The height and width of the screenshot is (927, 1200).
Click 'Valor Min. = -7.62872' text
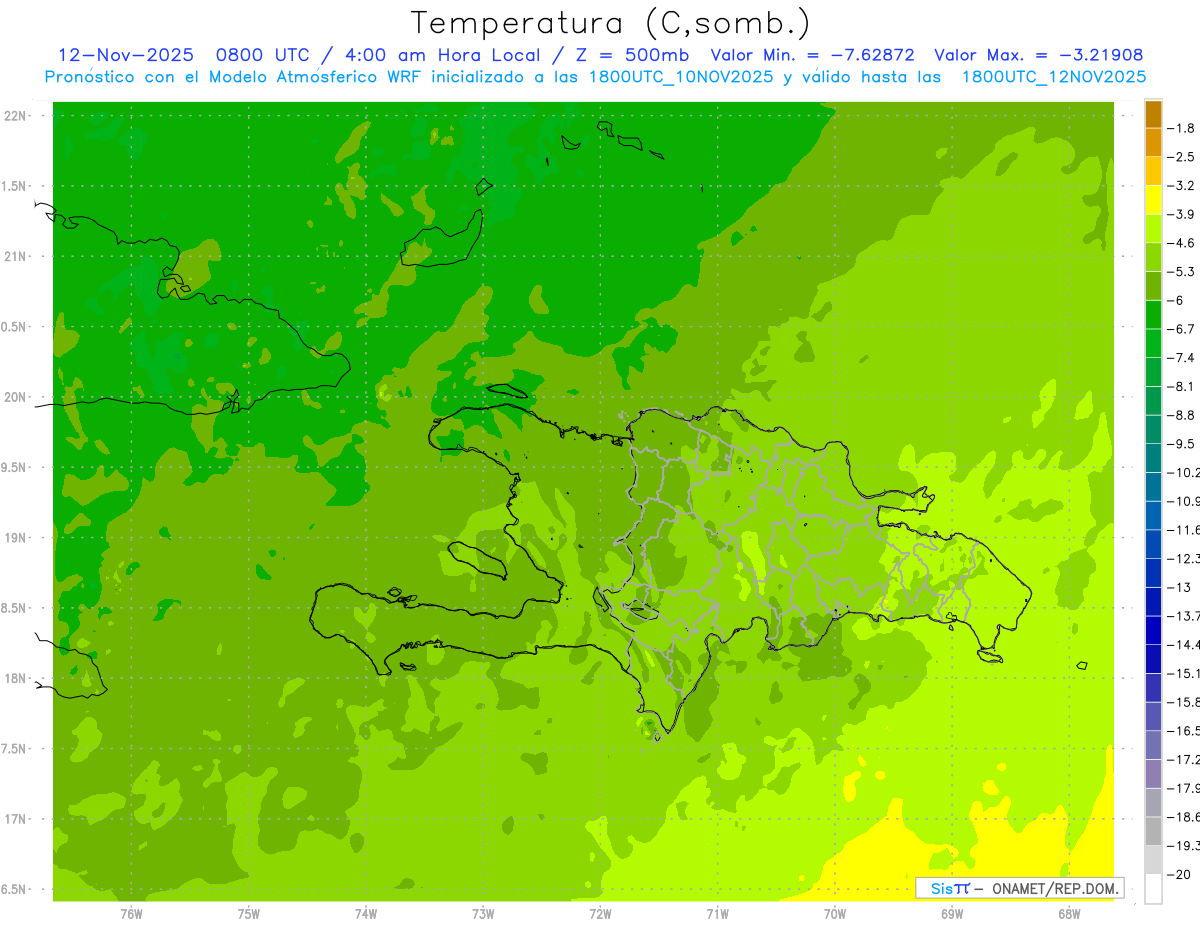point(813,55)
